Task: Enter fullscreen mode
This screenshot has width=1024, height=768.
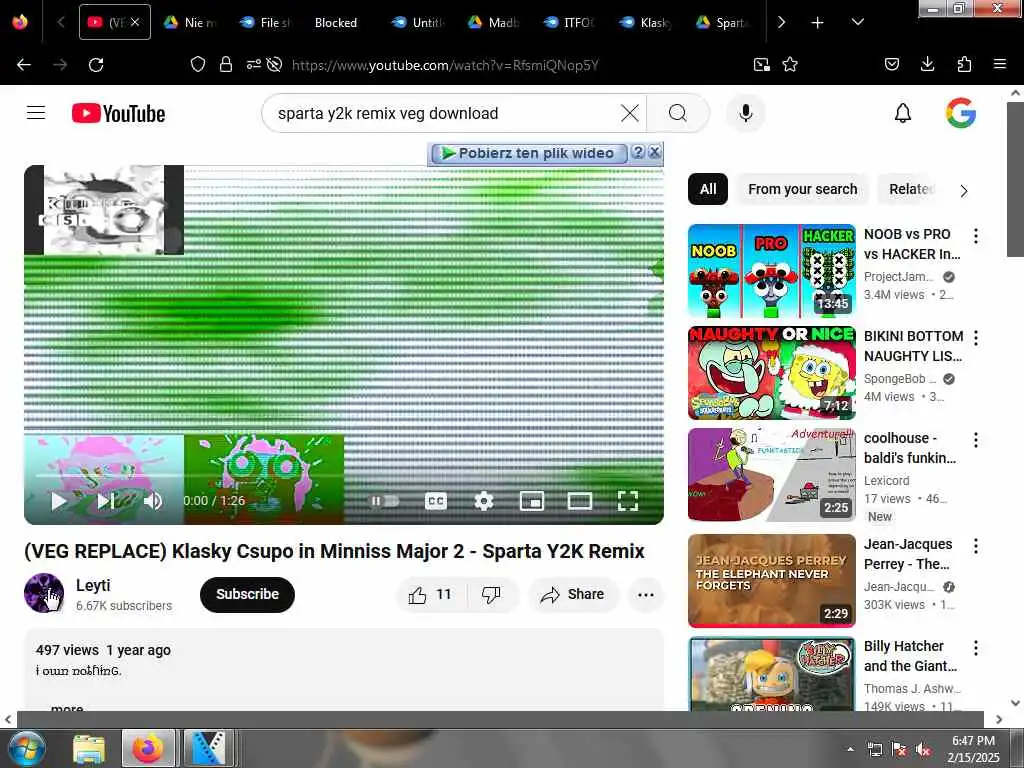Action: [x=628, y=501]
